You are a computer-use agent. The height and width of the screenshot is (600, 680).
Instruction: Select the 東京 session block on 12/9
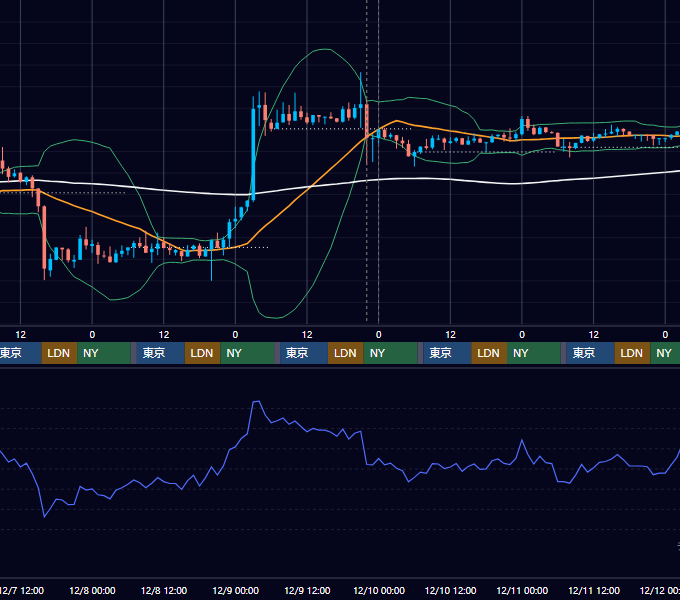pos(304,353)
